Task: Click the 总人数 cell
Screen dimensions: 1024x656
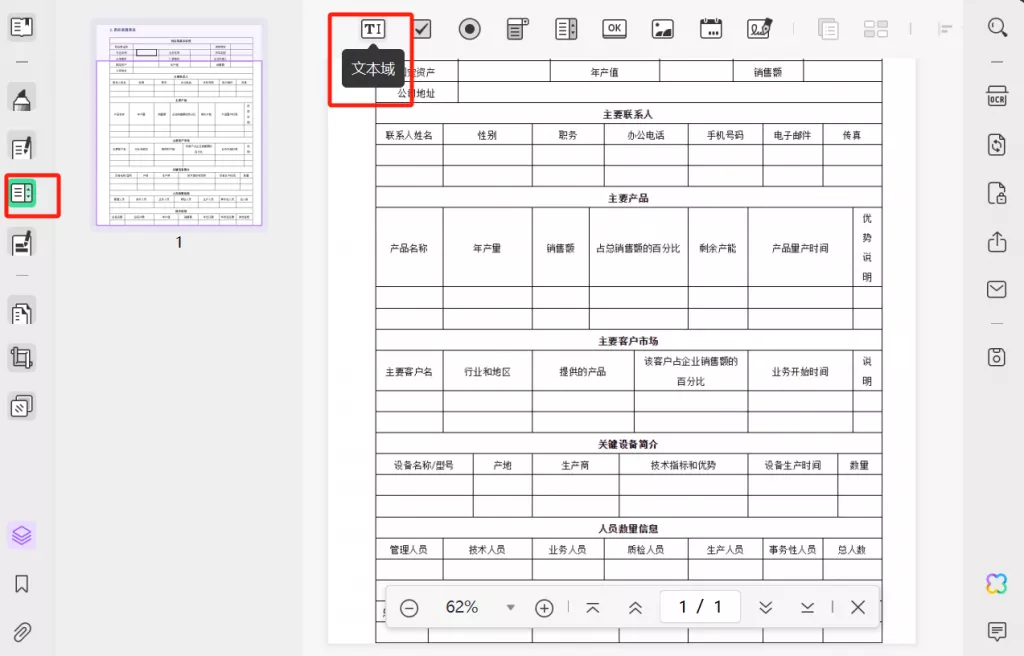Action: tap(852, 549)
